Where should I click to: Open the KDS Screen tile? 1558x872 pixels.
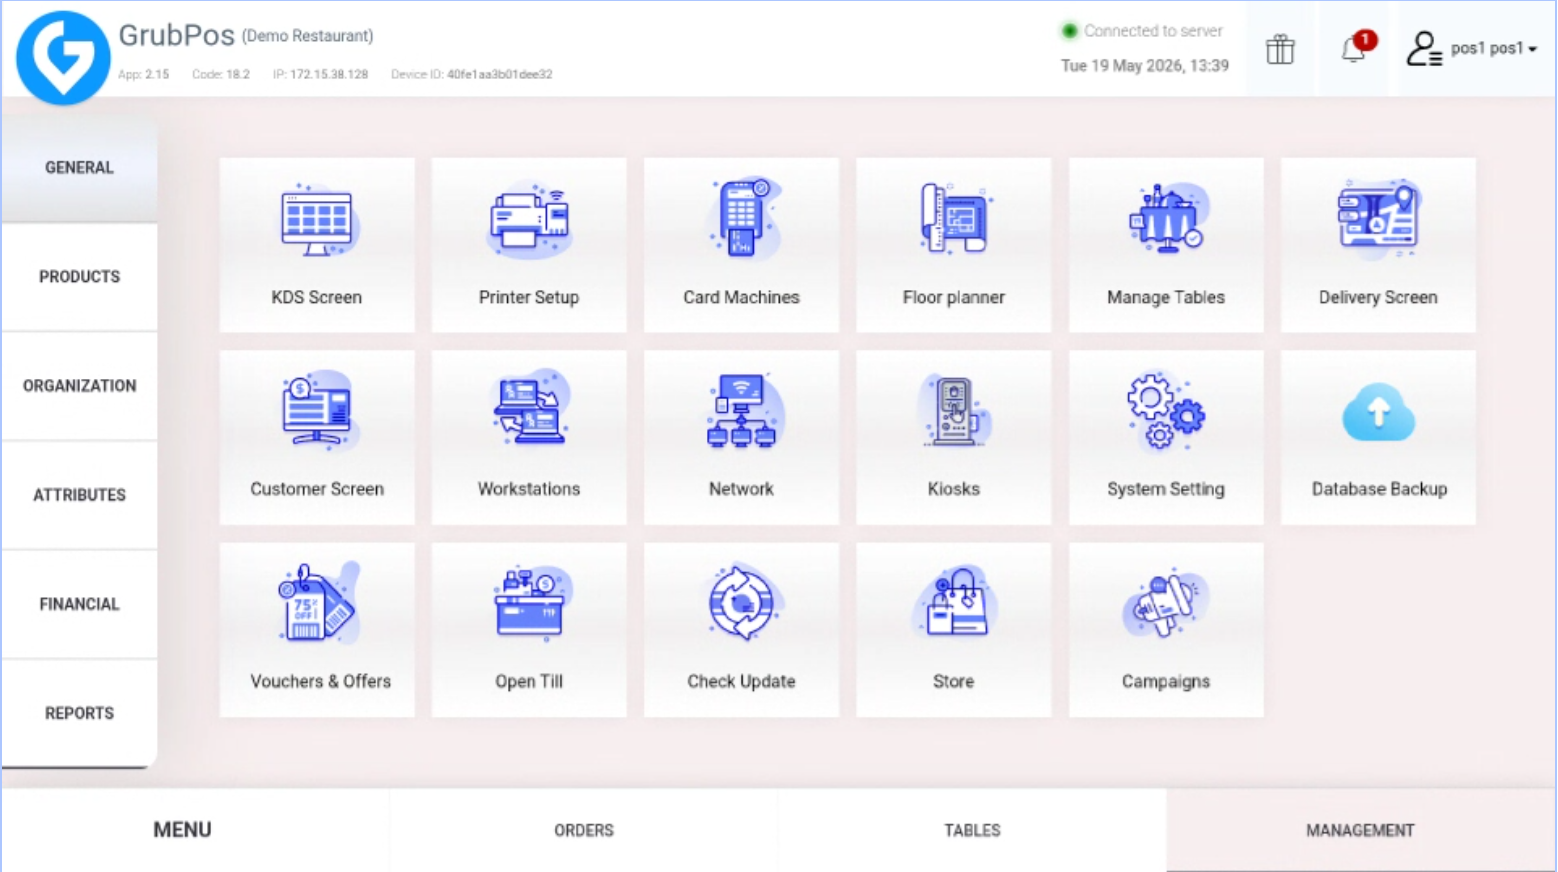(x=317, y=245)
